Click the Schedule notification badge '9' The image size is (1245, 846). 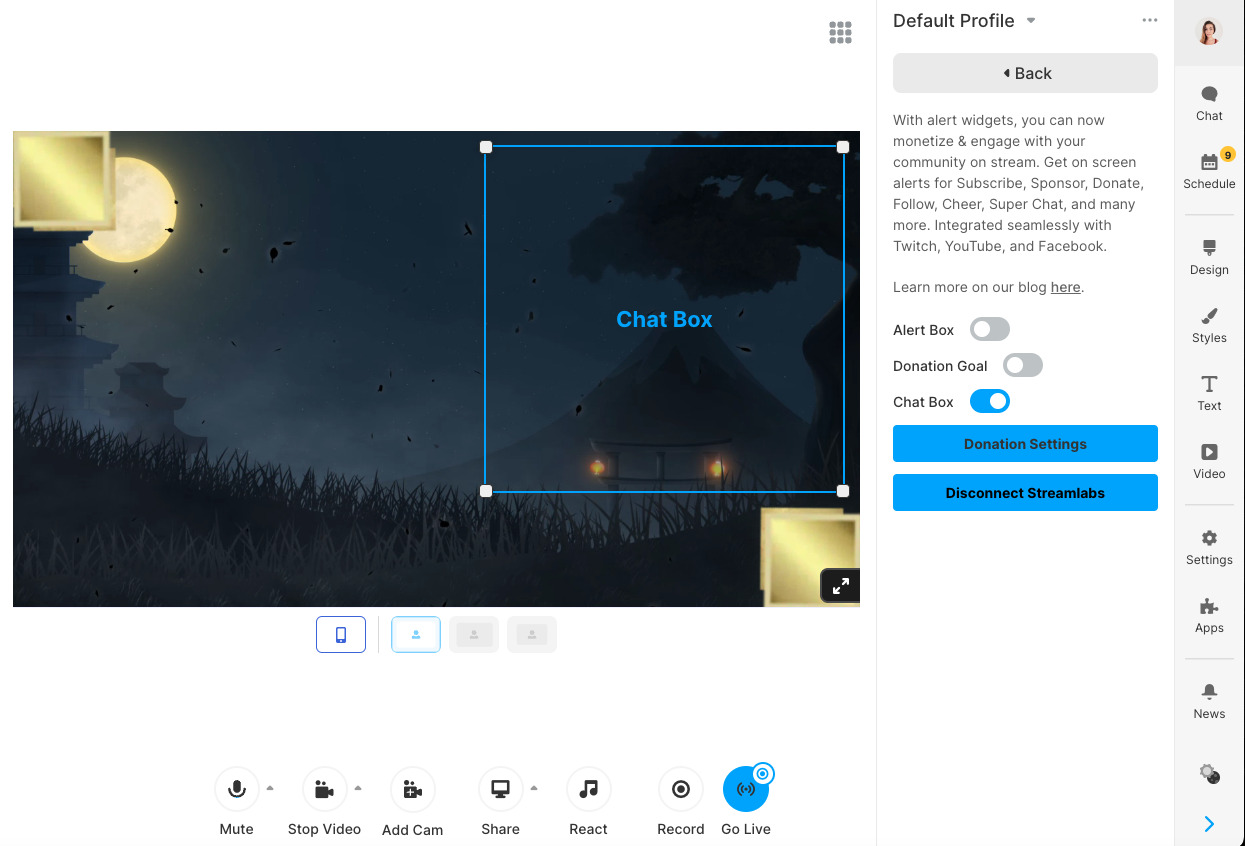pos(1227,154)
